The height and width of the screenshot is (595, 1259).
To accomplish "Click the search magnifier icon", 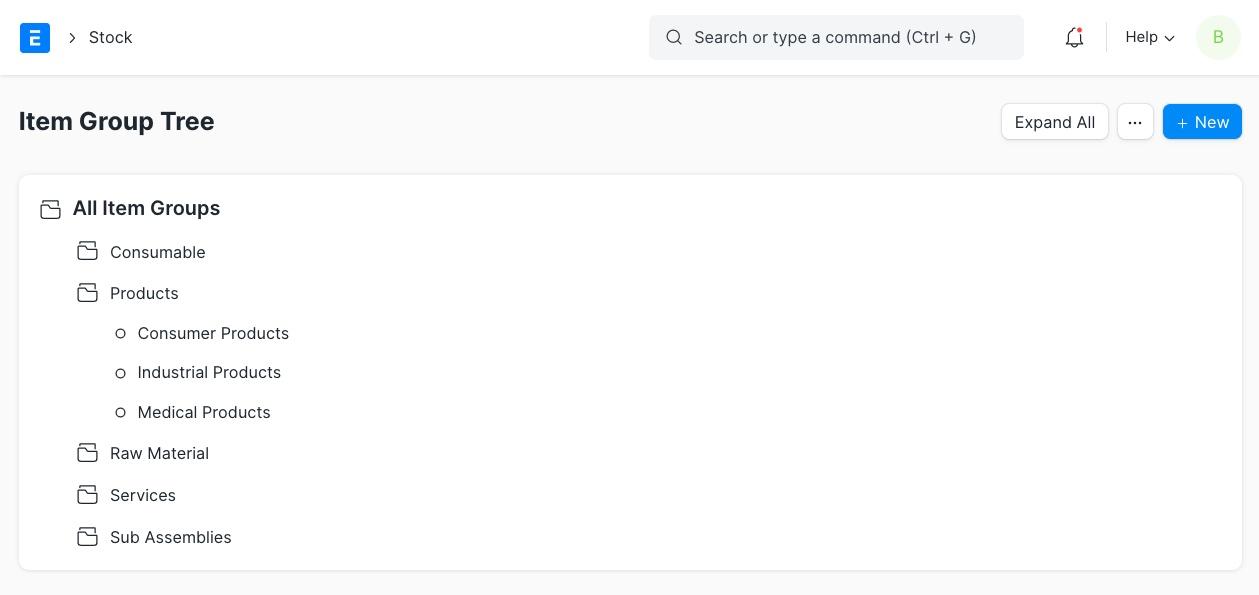I will (x=674, y=37).
